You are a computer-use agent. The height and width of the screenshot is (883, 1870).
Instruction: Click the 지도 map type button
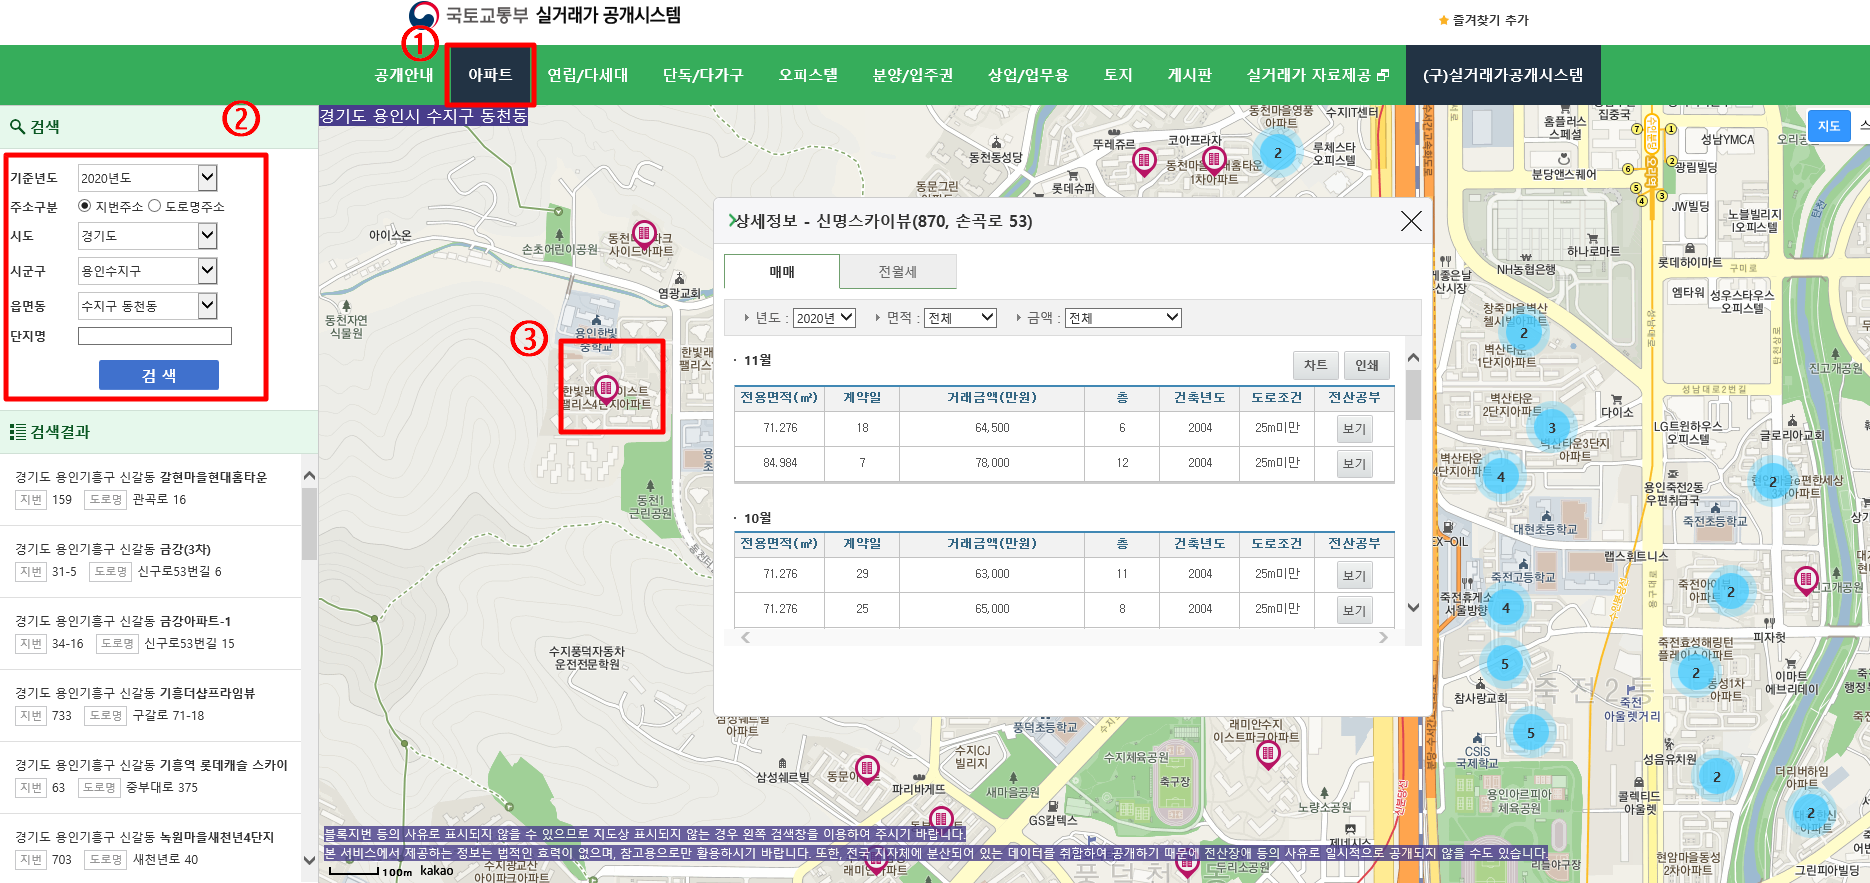click(x=1829, y=126)
